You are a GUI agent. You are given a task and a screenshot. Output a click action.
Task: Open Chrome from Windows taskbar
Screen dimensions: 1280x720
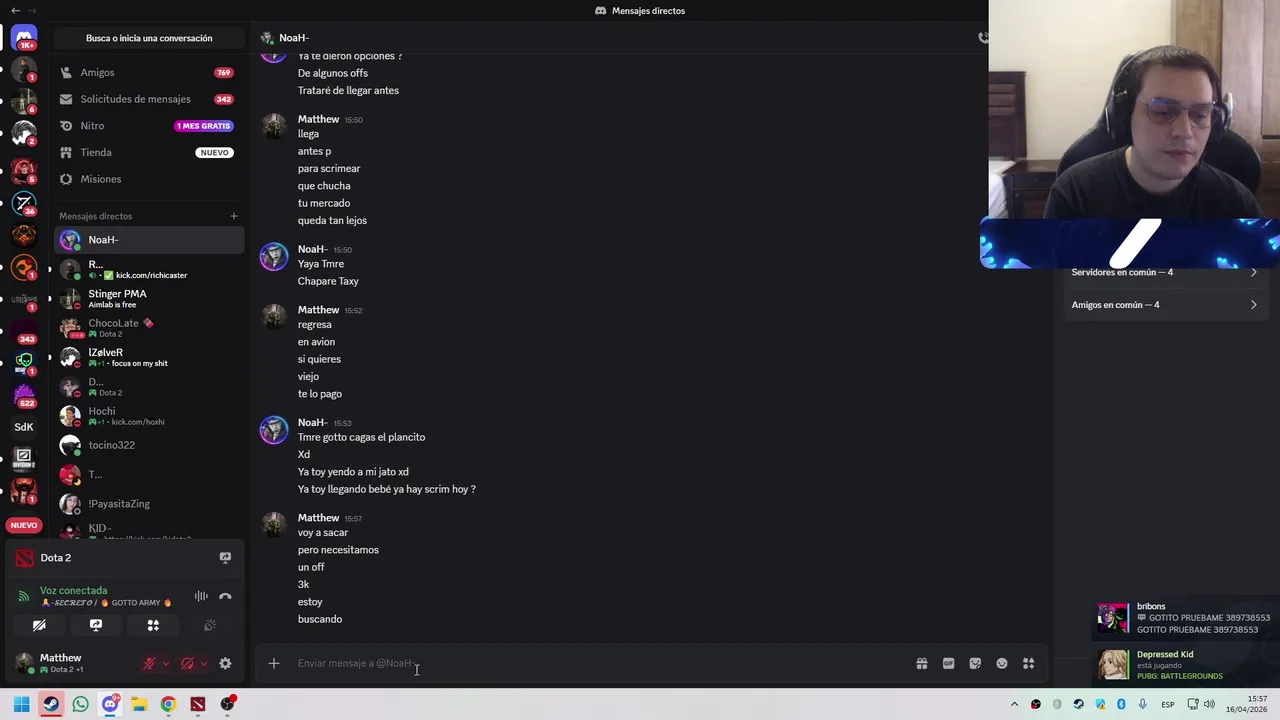(168, 704)
